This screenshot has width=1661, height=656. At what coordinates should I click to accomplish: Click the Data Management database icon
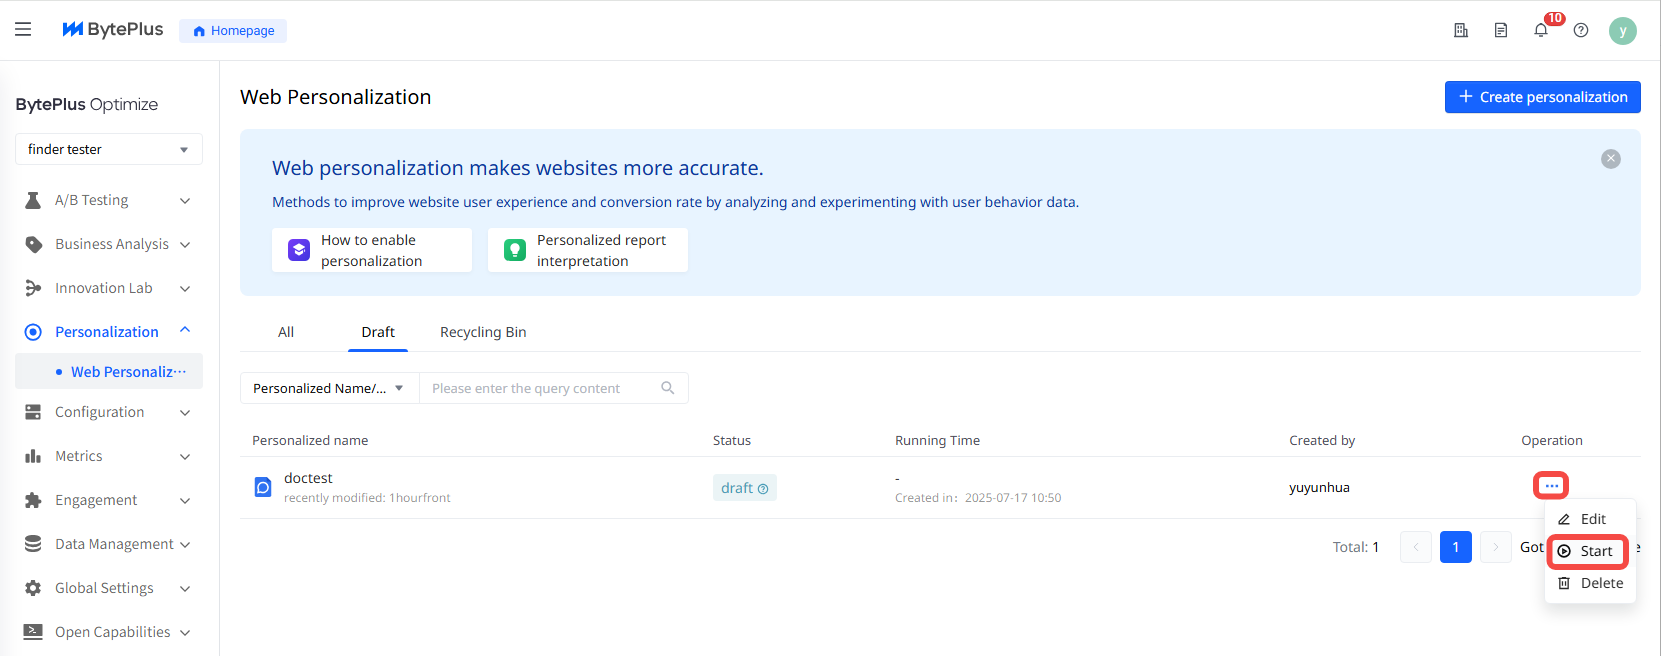pos(33,544)
